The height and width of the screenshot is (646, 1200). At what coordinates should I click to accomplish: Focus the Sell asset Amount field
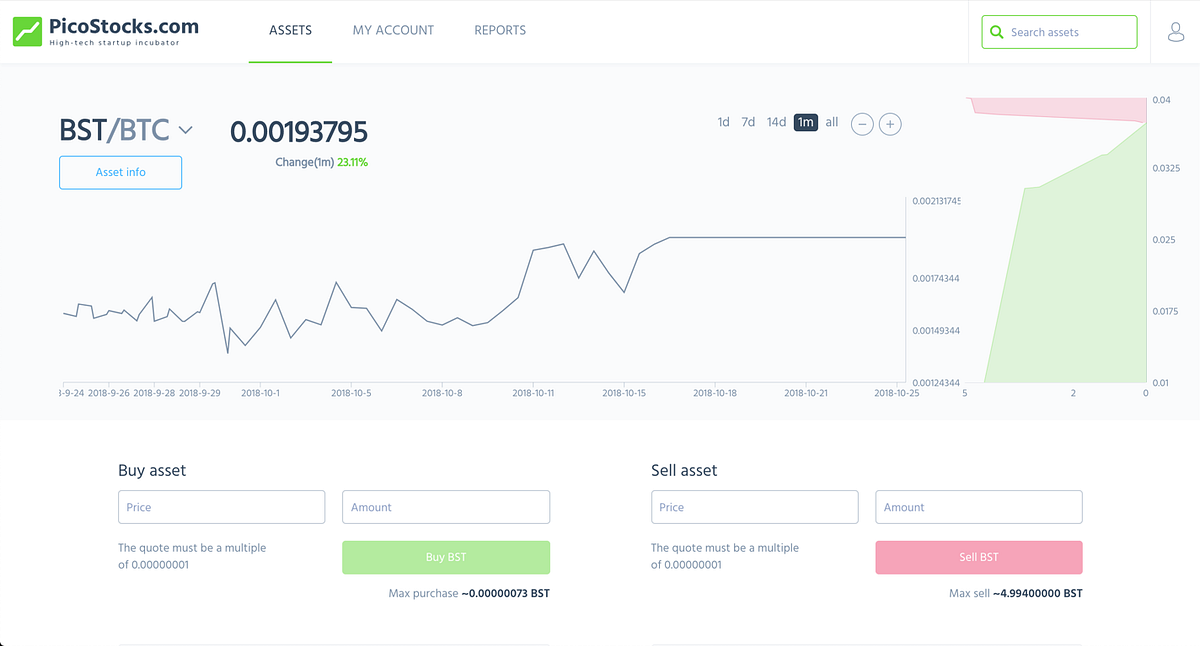click(x=979, y=507)
